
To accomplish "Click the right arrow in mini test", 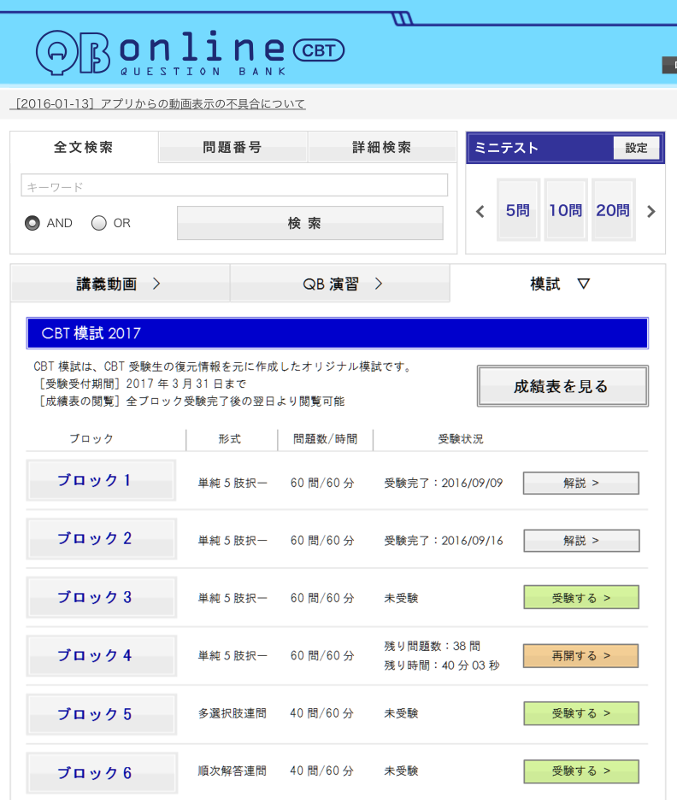I will coord(651,211).
